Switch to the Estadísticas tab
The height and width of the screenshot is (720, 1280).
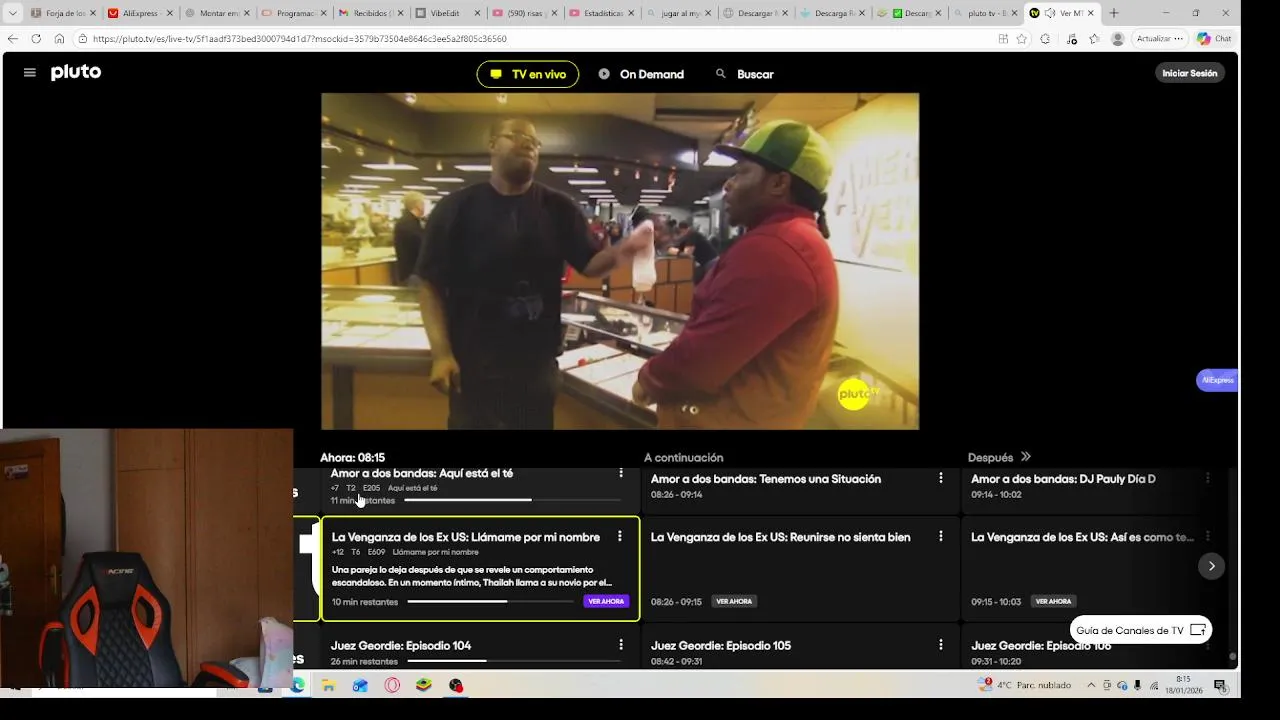(600, 13)
